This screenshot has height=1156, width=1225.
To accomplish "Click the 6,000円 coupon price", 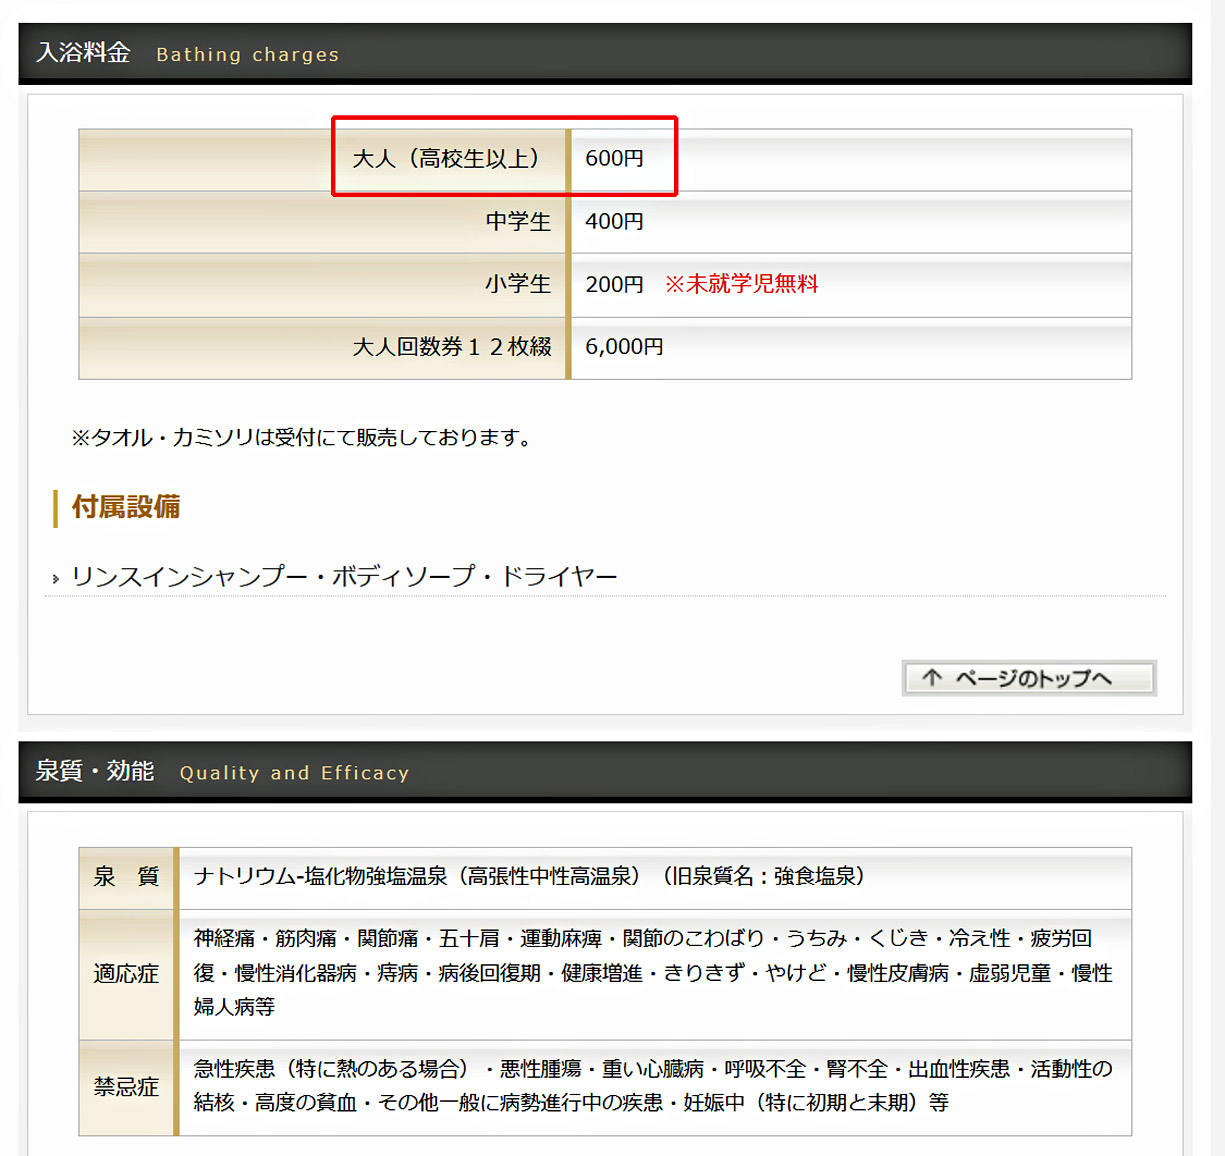I will (x=624, y=347).
